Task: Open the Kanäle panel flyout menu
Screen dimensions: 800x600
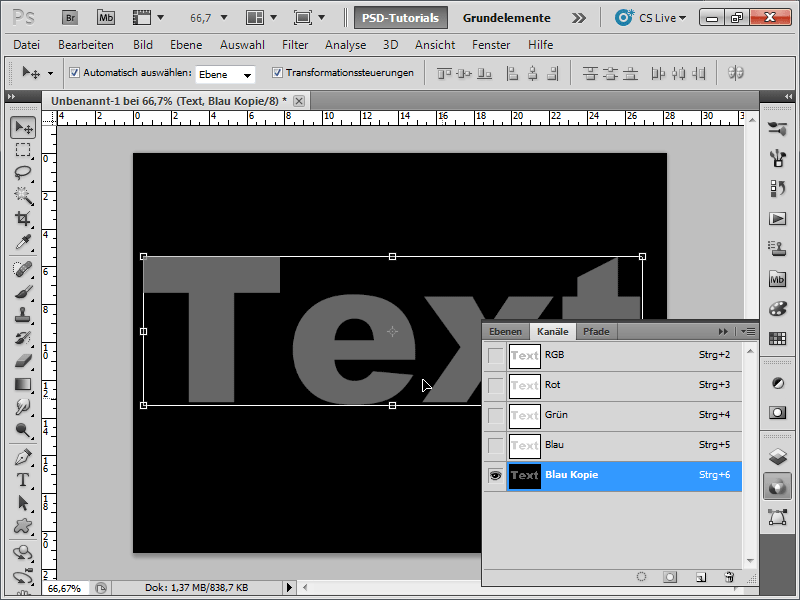Action: pyautogui.click(x=748, y=332)
